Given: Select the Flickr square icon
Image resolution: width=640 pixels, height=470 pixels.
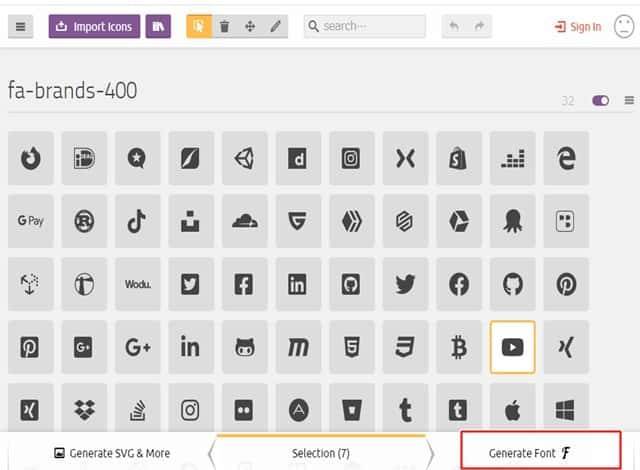Looking at the screenshot, I should click(245, 409).
